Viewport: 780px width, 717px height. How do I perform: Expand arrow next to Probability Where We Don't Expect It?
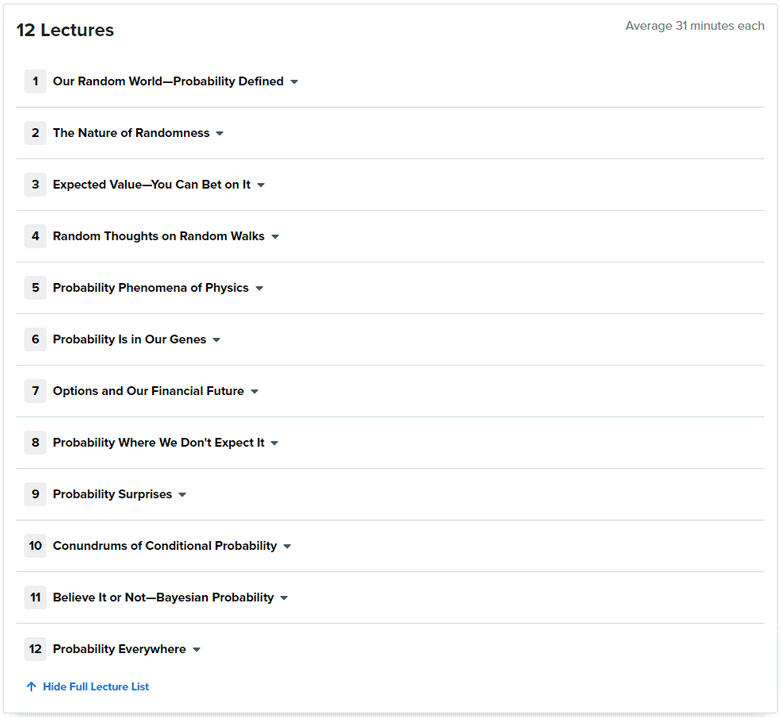(x=275, y=443)
